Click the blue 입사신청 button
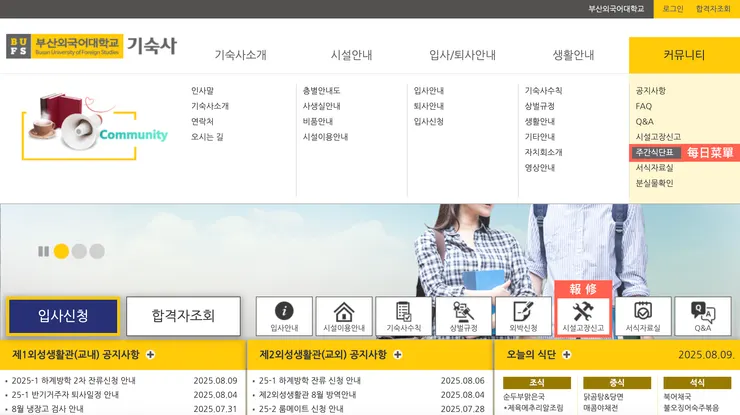The width and height of the screenshot is (740, 415). pyautogui.click(x=63, y=316)
